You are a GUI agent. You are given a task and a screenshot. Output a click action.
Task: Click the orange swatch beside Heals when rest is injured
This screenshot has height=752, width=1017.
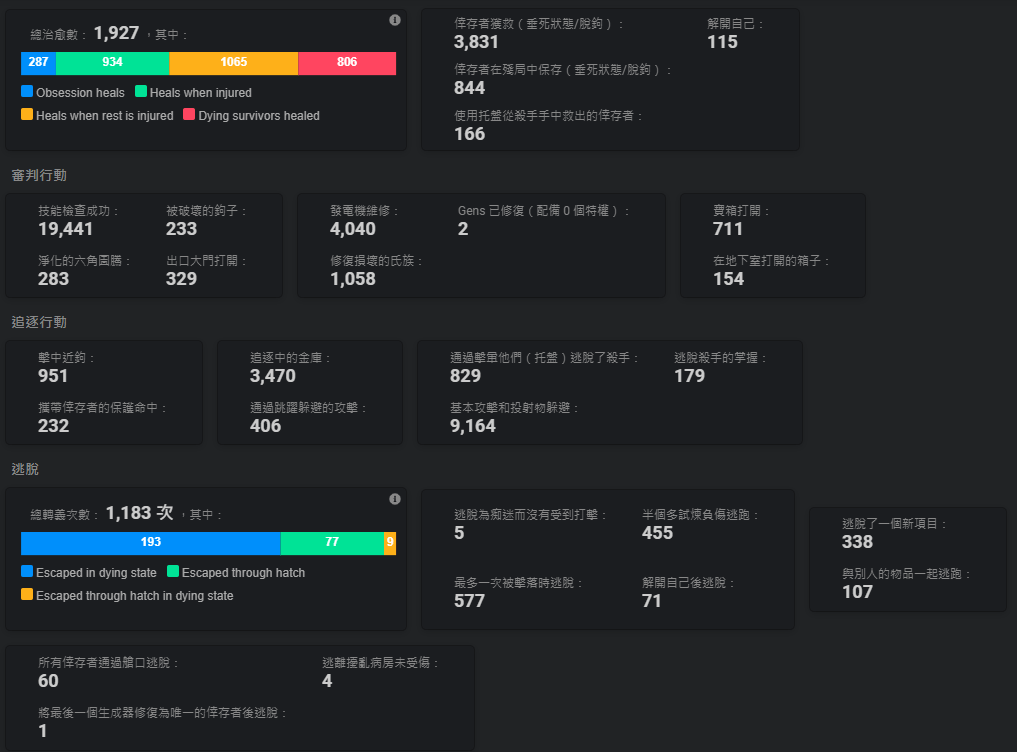pyautogui.click(x=27, y=115)
